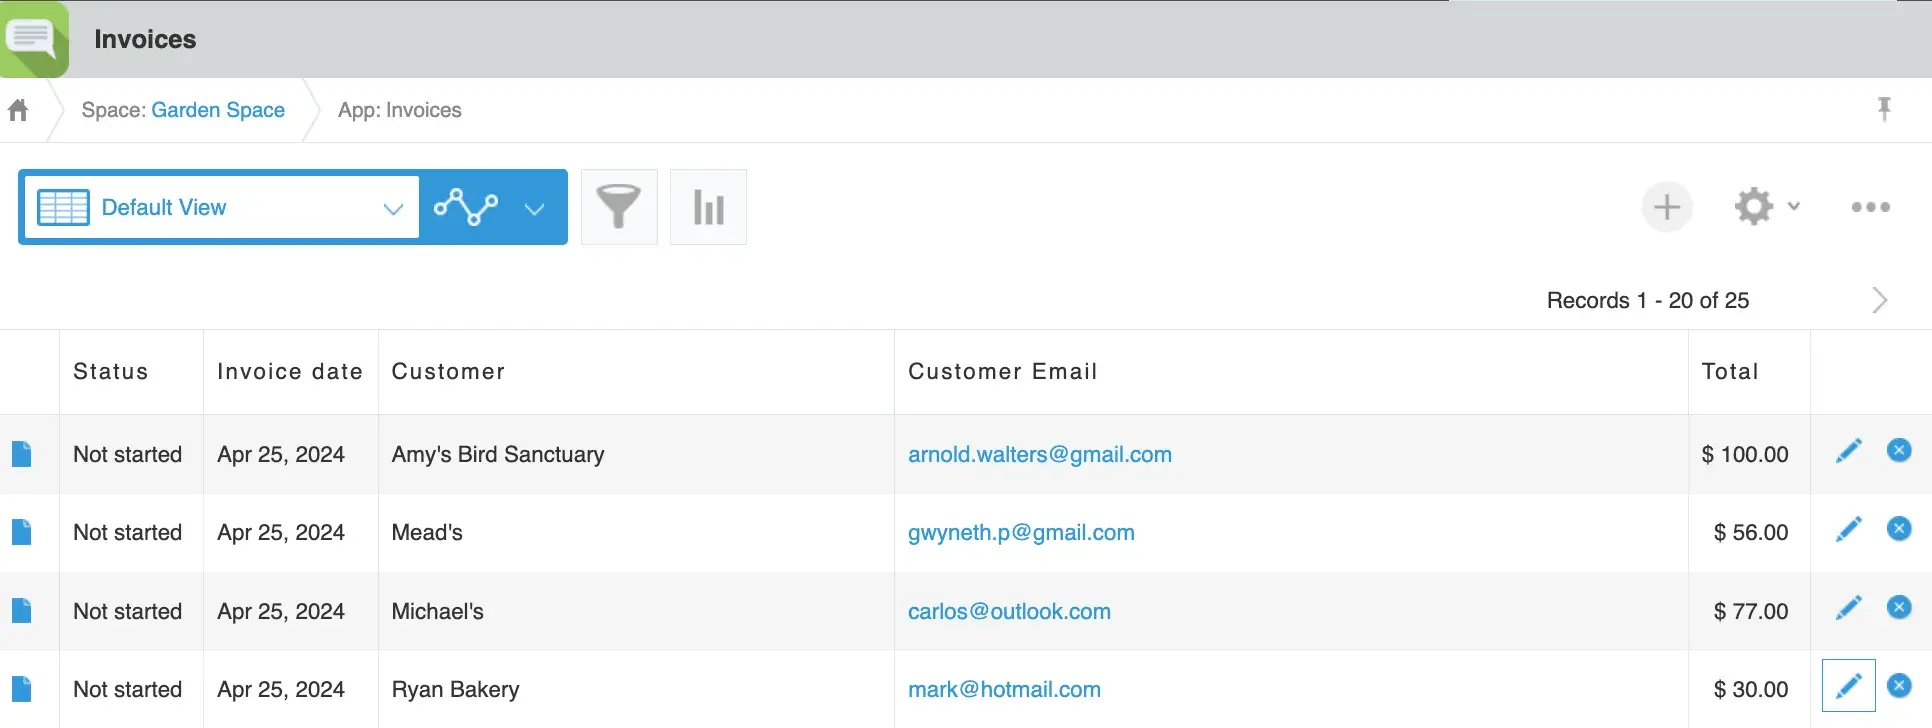Click the Status column header
The image size is (1932, 728).
[x=110, y=371]
